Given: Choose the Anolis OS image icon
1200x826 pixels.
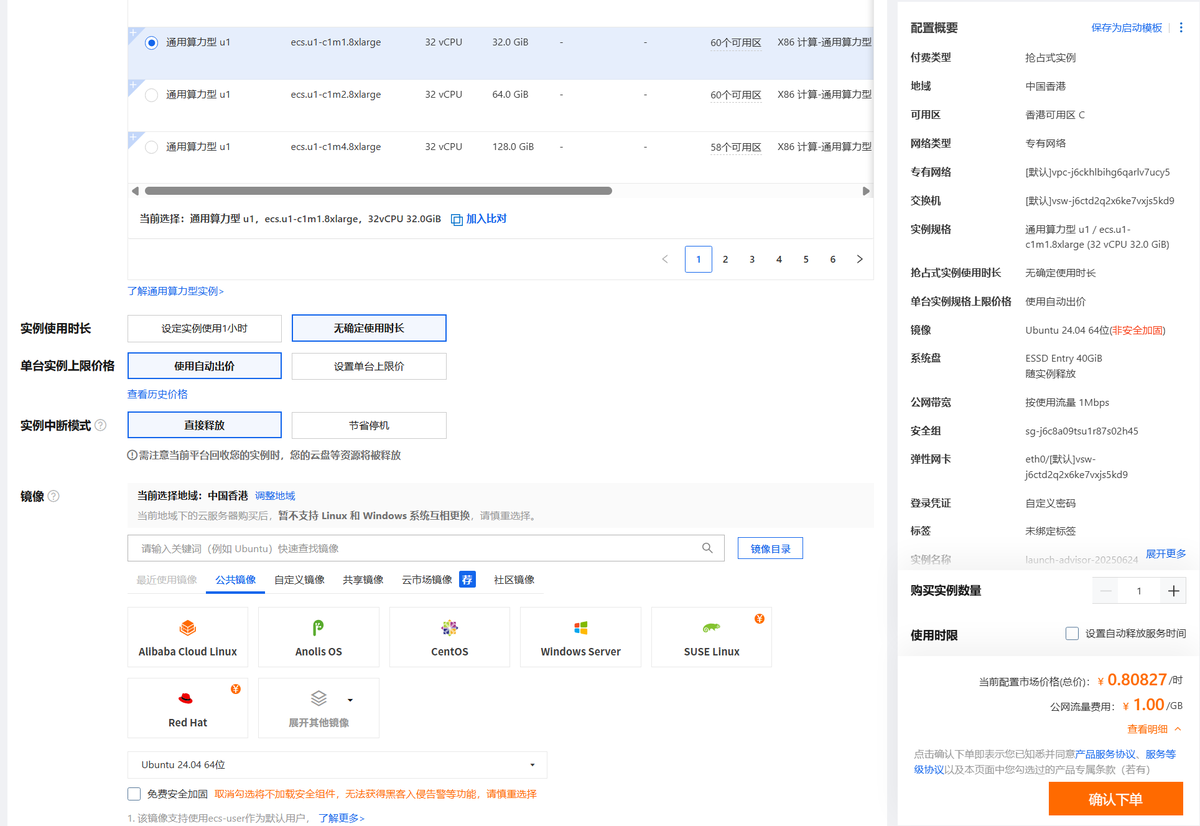Looking at the screenshot, I should coord(318,629).
